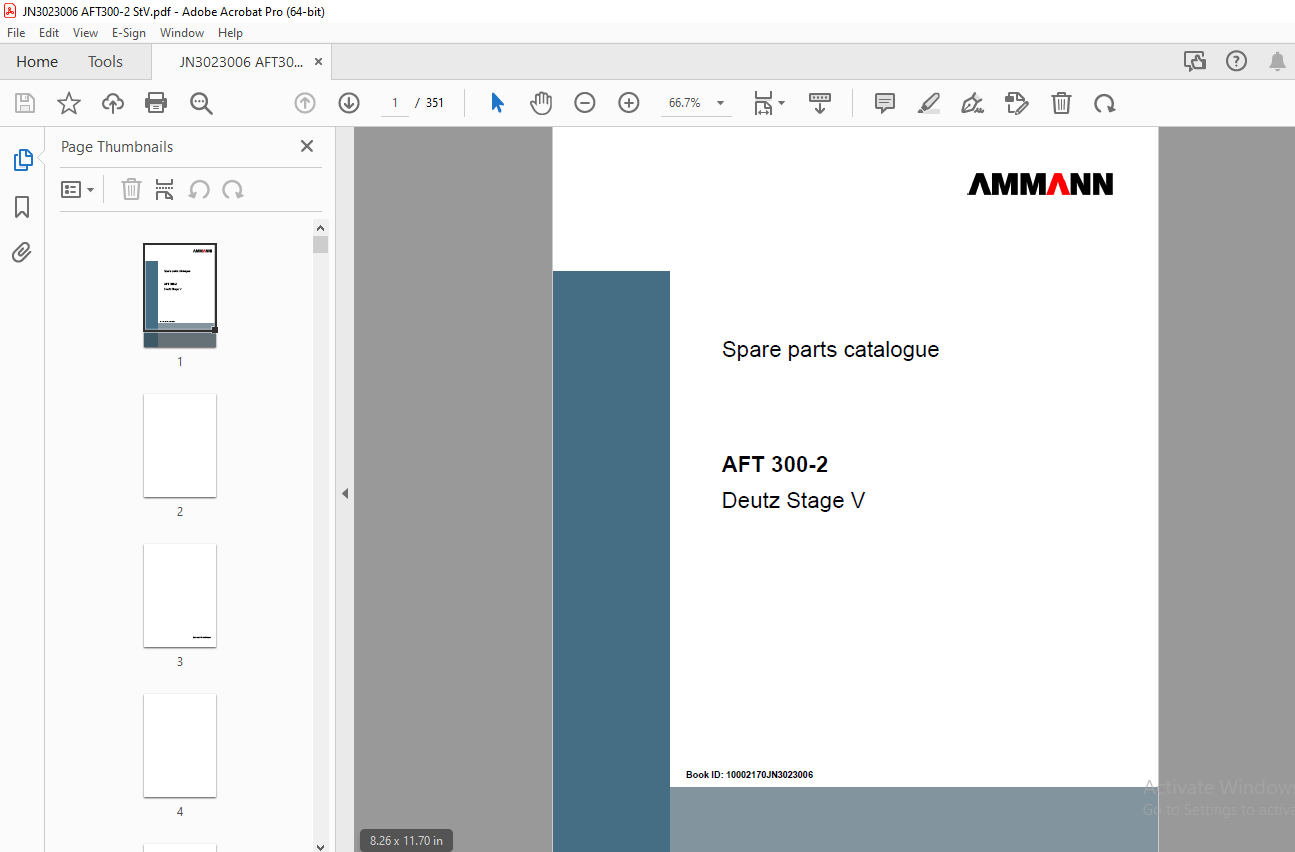Switch to the Home tab
The width and height of the screenshot is (1295, 852).
(x=37, y=62)
